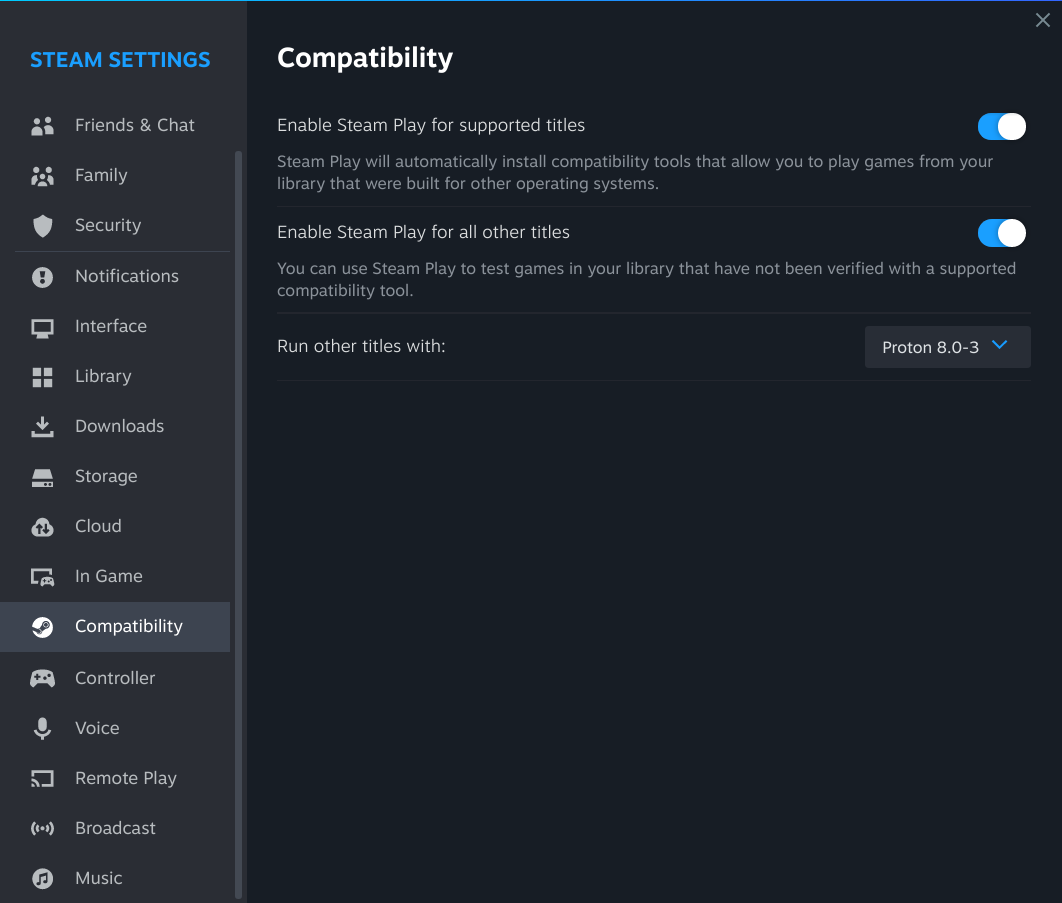
Task: Click the Cloud sync icon
Action: coord(42,526)
